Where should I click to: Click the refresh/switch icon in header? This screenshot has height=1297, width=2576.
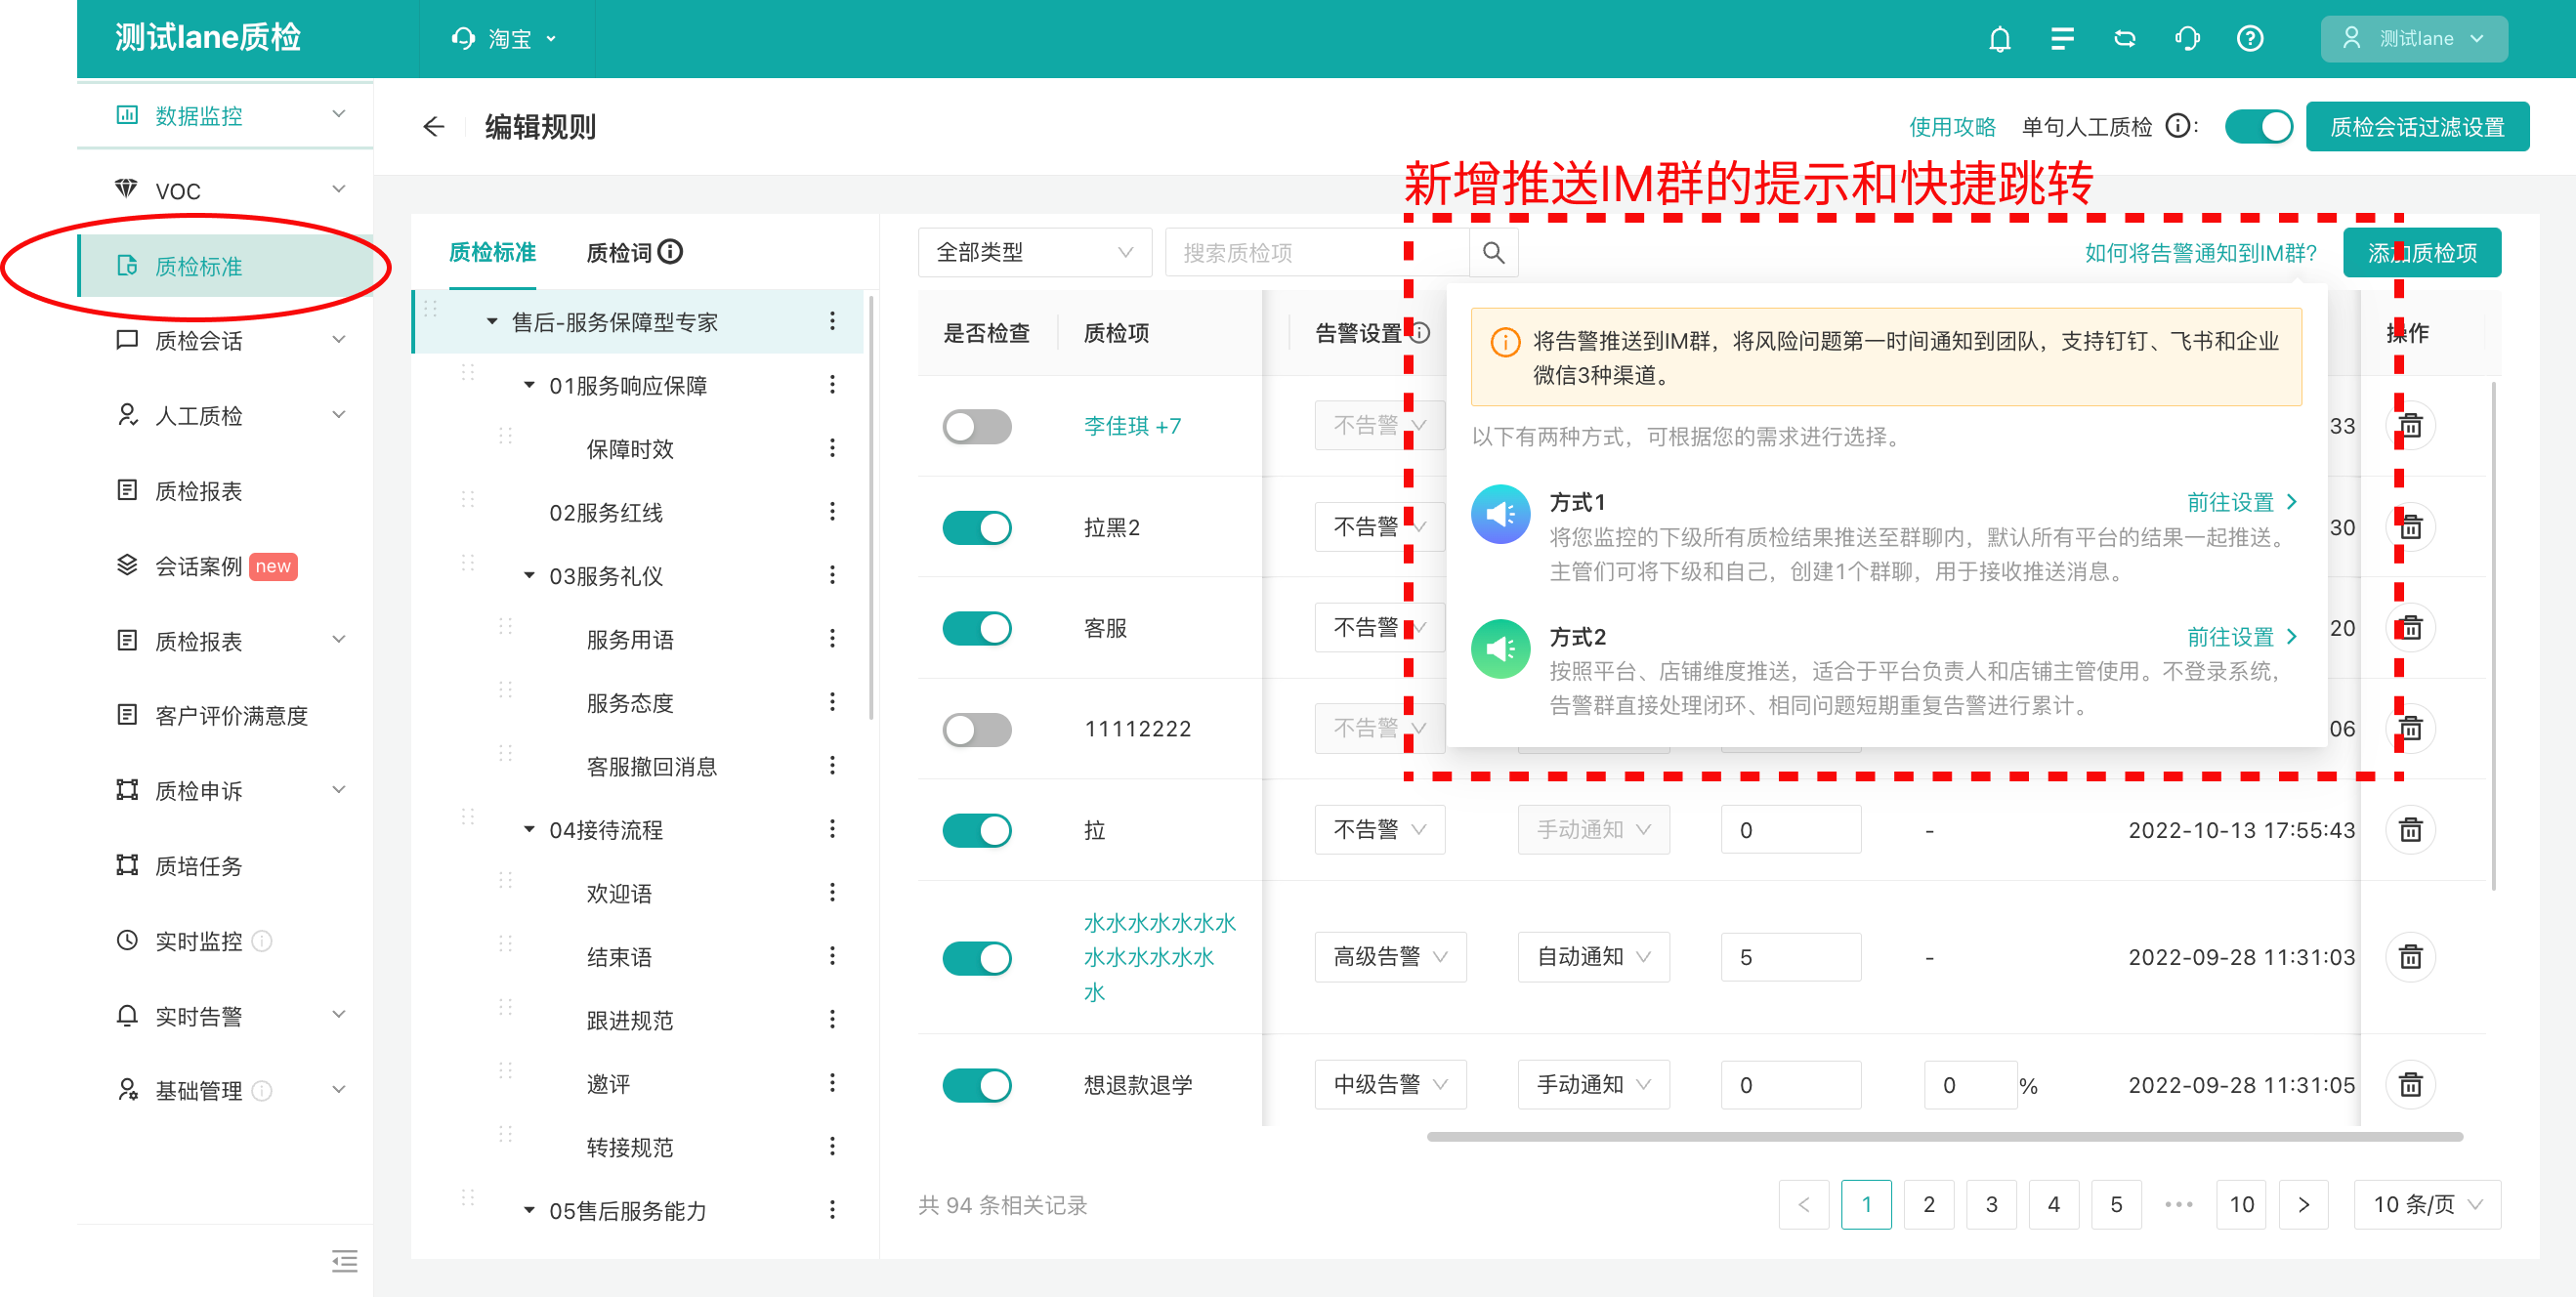coord(2125,39)
